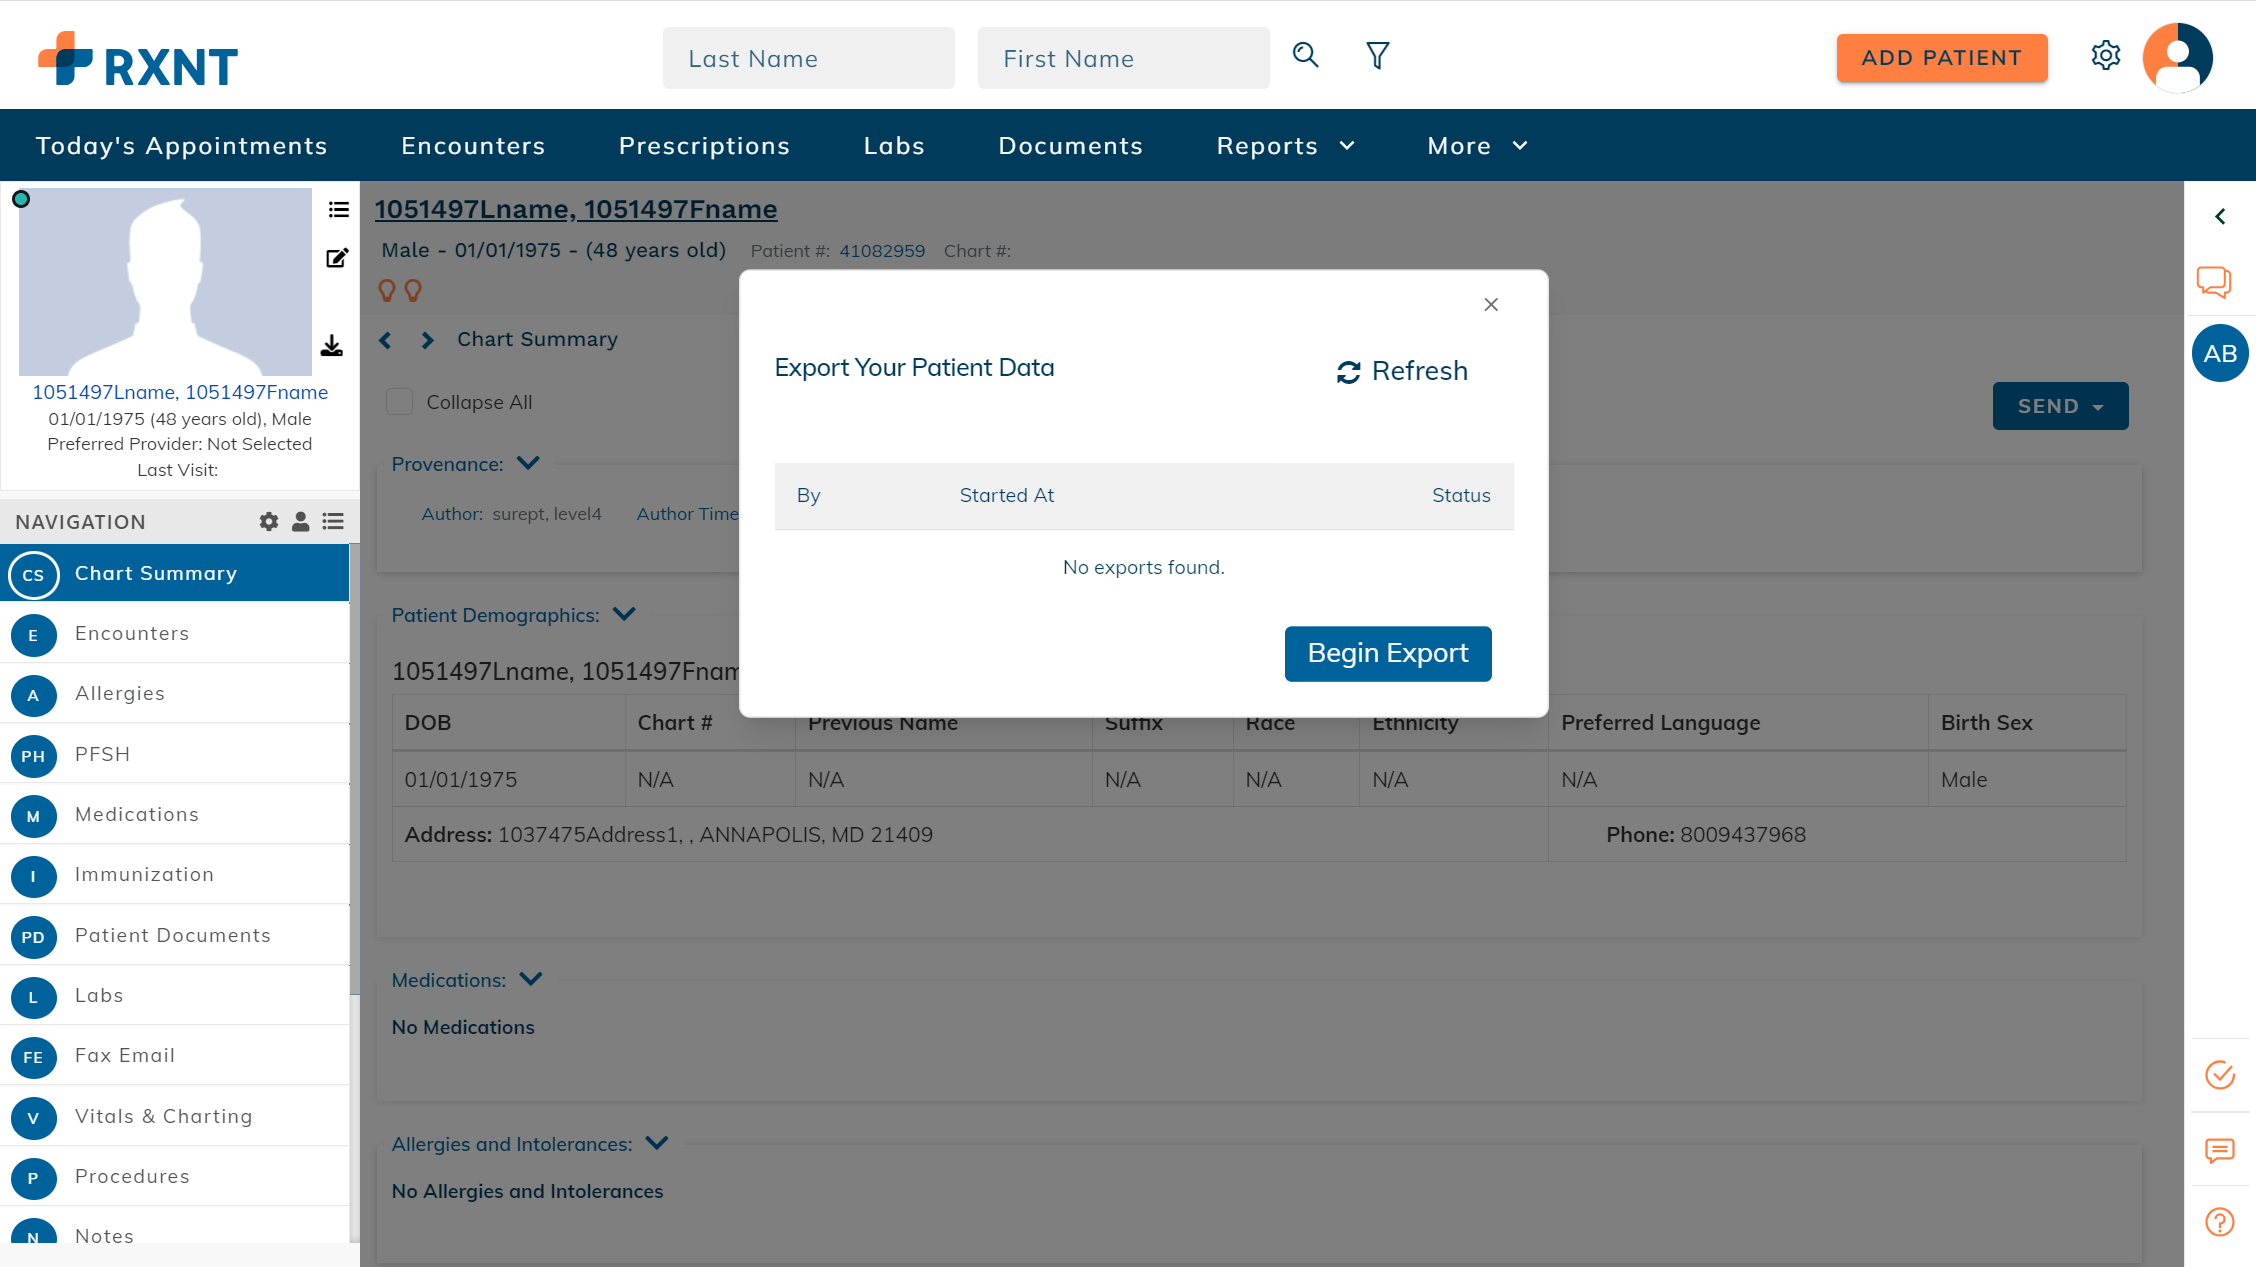
Task: Click the patient export download icon
Action: pyautogui.click(x=332, y=346)
